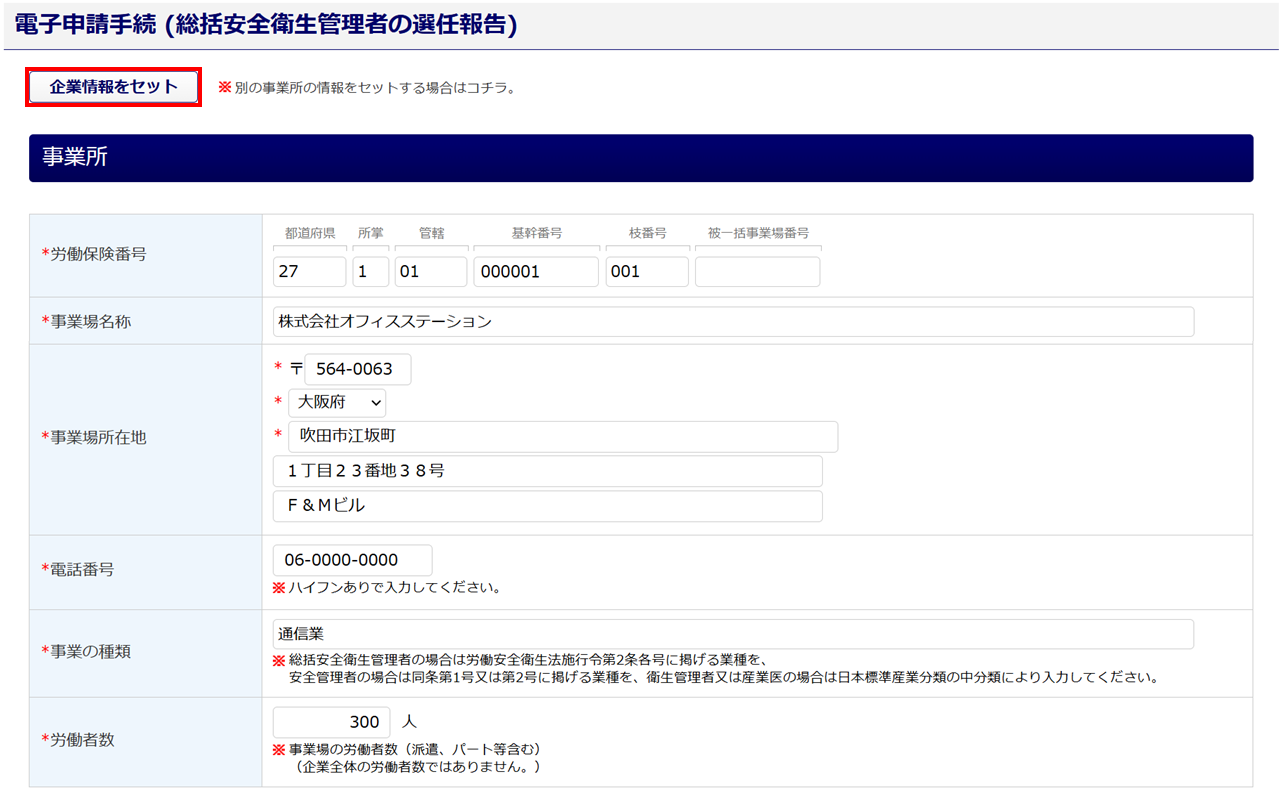Image resolution: width=1281 pixels, height=795 pixels.
Task: Click the 電話番号 field showing 06-0000-0000
Action: [x=352, y=560]
